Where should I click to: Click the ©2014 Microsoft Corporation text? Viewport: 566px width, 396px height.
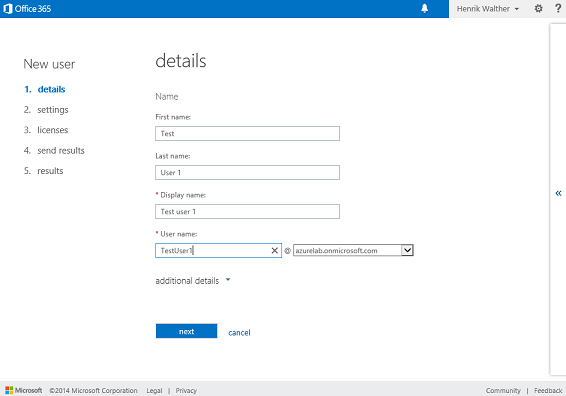[x=93, y=391]
